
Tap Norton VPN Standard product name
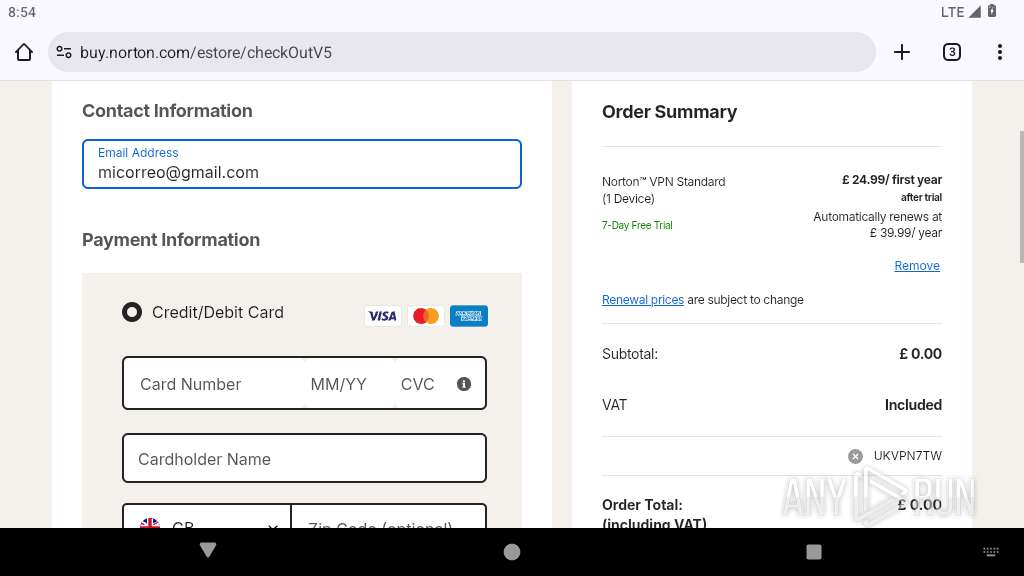pos(664,190)
